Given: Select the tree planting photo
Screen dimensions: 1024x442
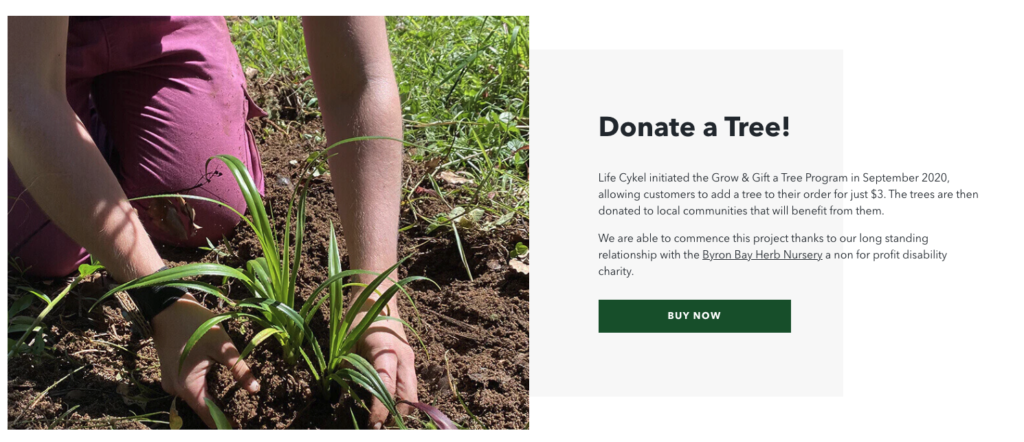Looking at the screenshot, I should point(268,223).
